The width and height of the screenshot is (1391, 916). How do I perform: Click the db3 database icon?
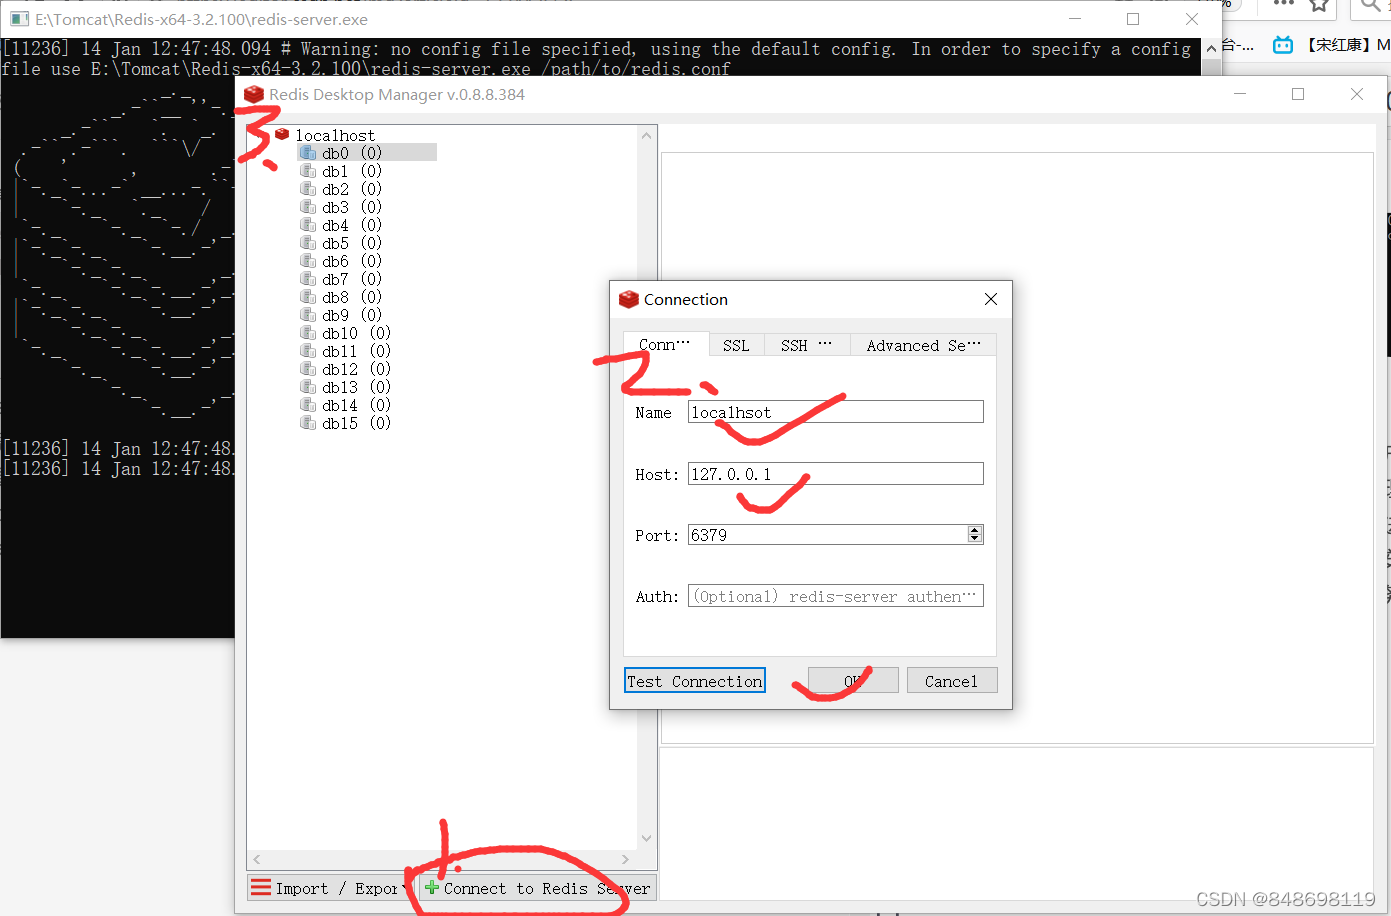click(x=308, y=207)
